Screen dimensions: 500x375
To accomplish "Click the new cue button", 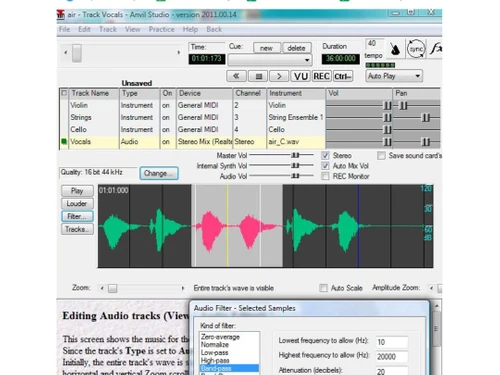I will click(x=266, y=48).
